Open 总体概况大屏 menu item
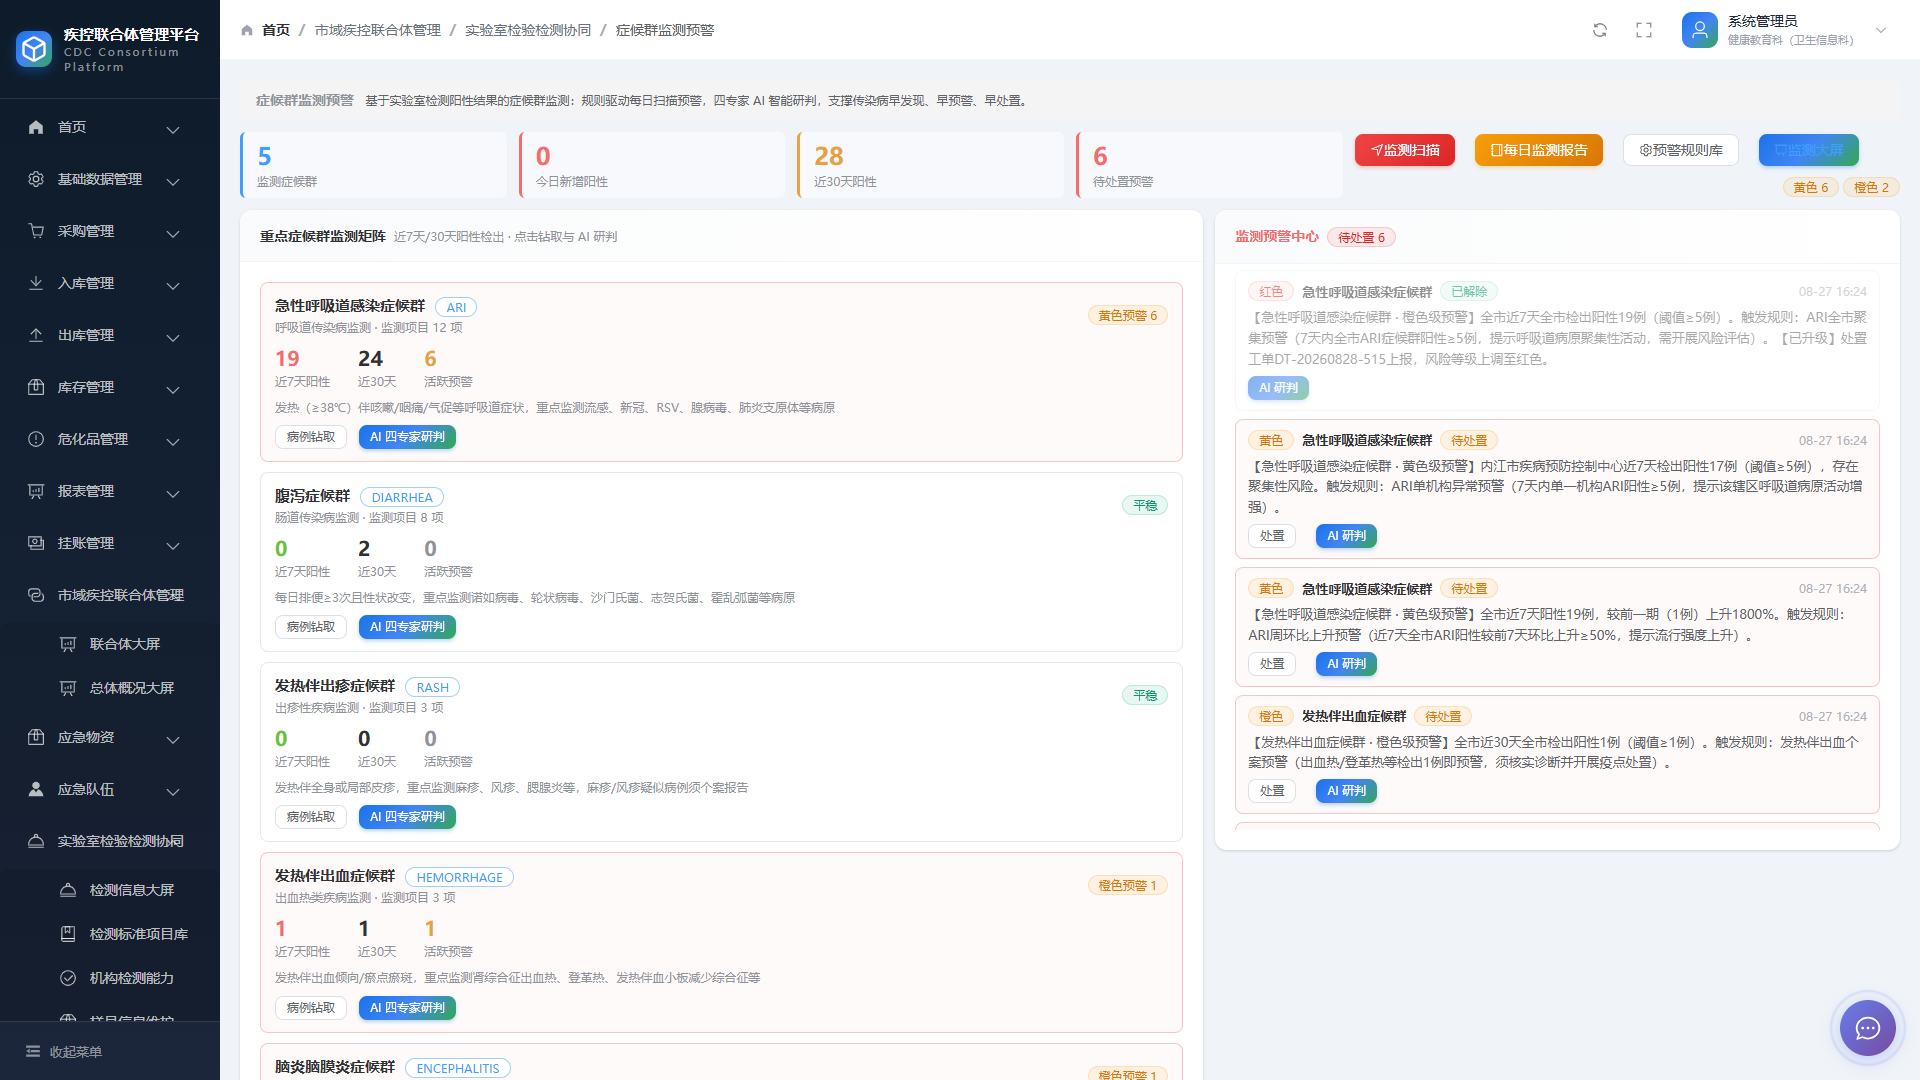 pos(110,688)
